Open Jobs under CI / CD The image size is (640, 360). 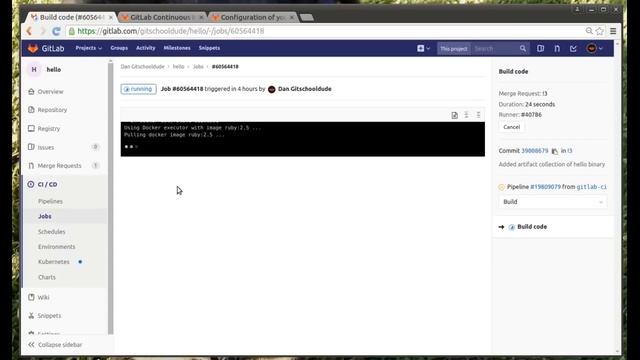(44, 216)
